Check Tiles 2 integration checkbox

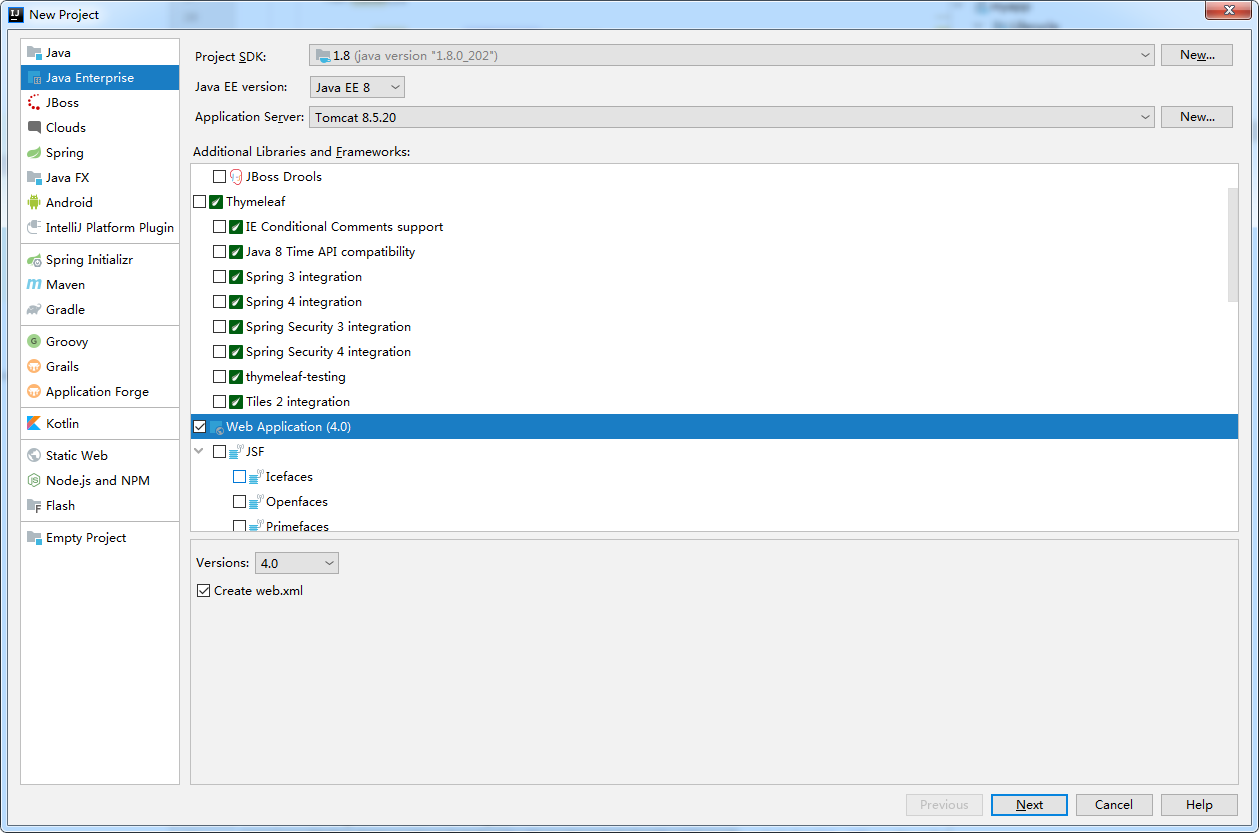(219, 401)
